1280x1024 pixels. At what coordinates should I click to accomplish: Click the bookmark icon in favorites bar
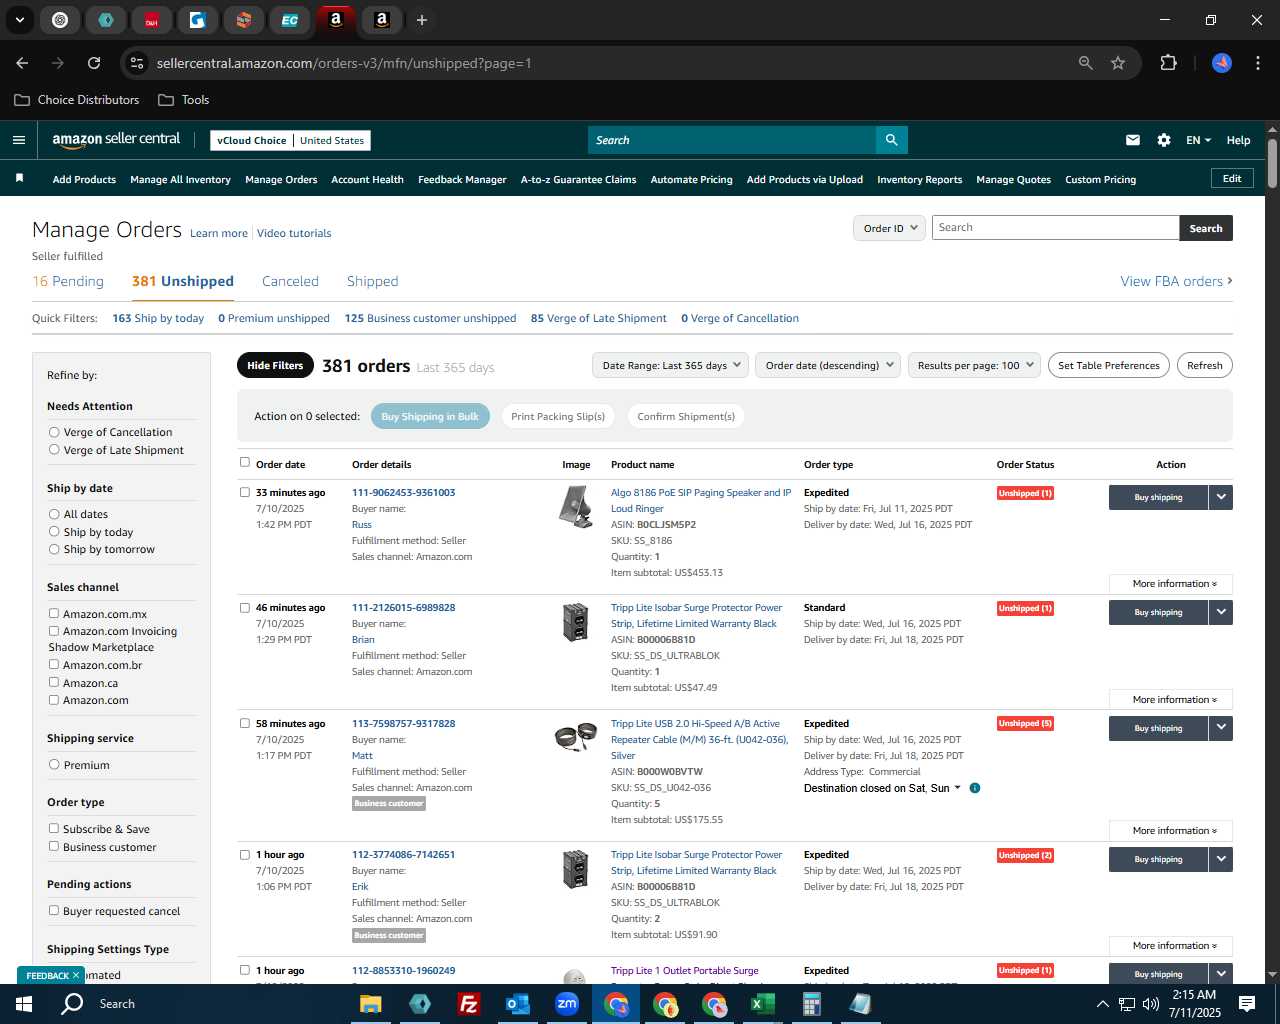19,179
